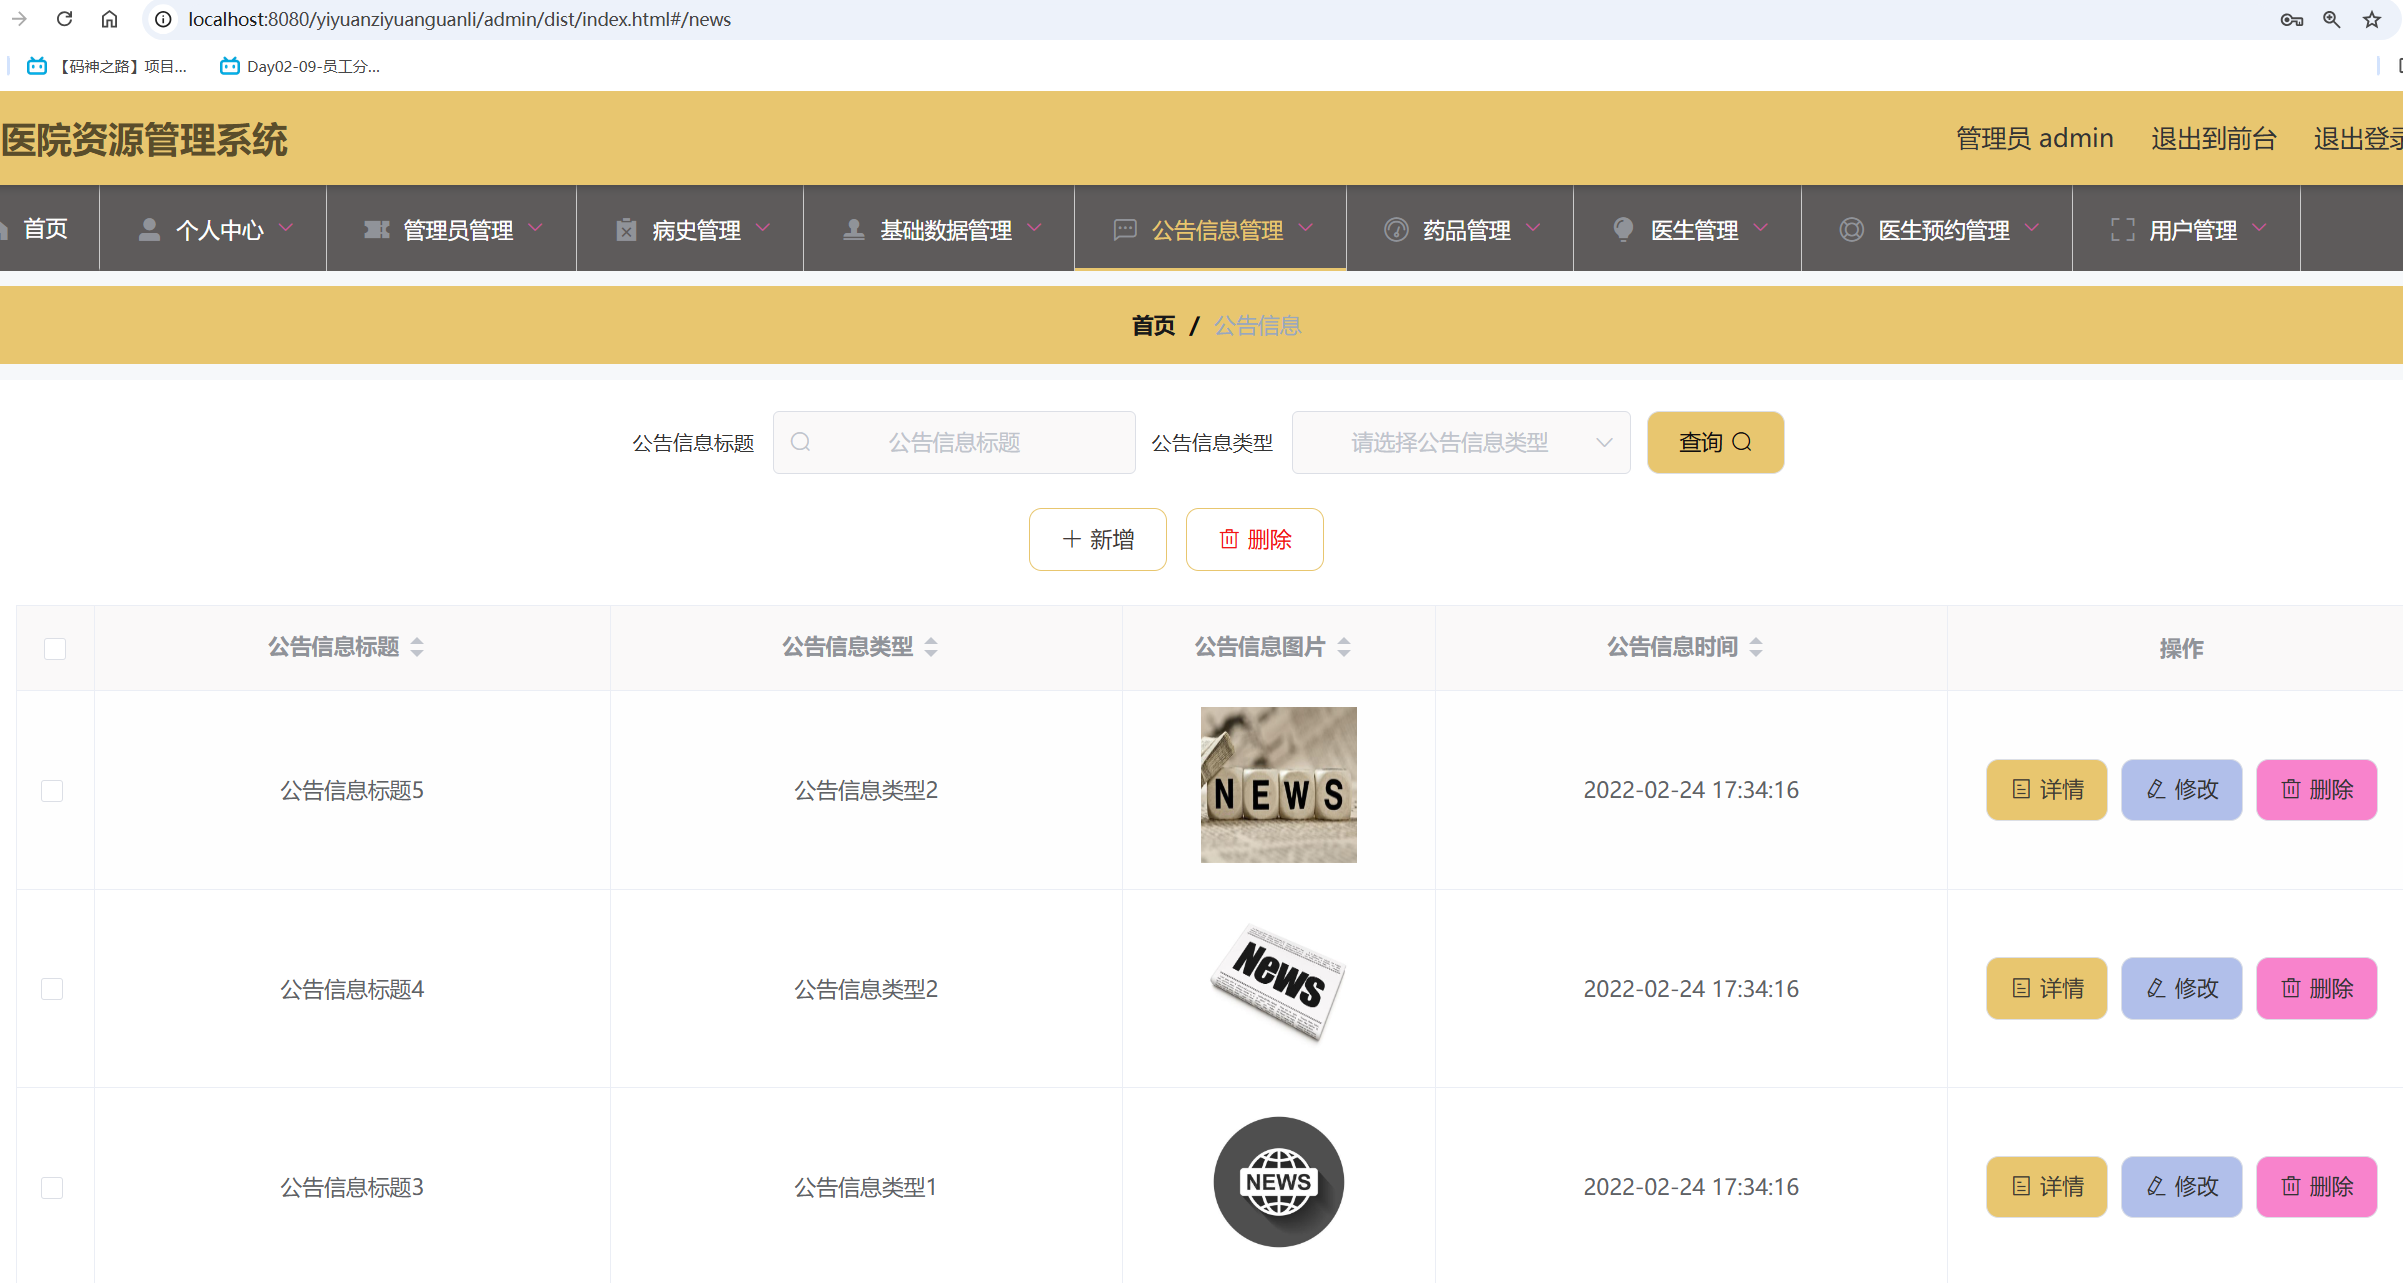The height and width of the screenshot is (1283, 2403).
Task: Click sort arrows on 公告信息类型 column
Action: coord(931,647)
